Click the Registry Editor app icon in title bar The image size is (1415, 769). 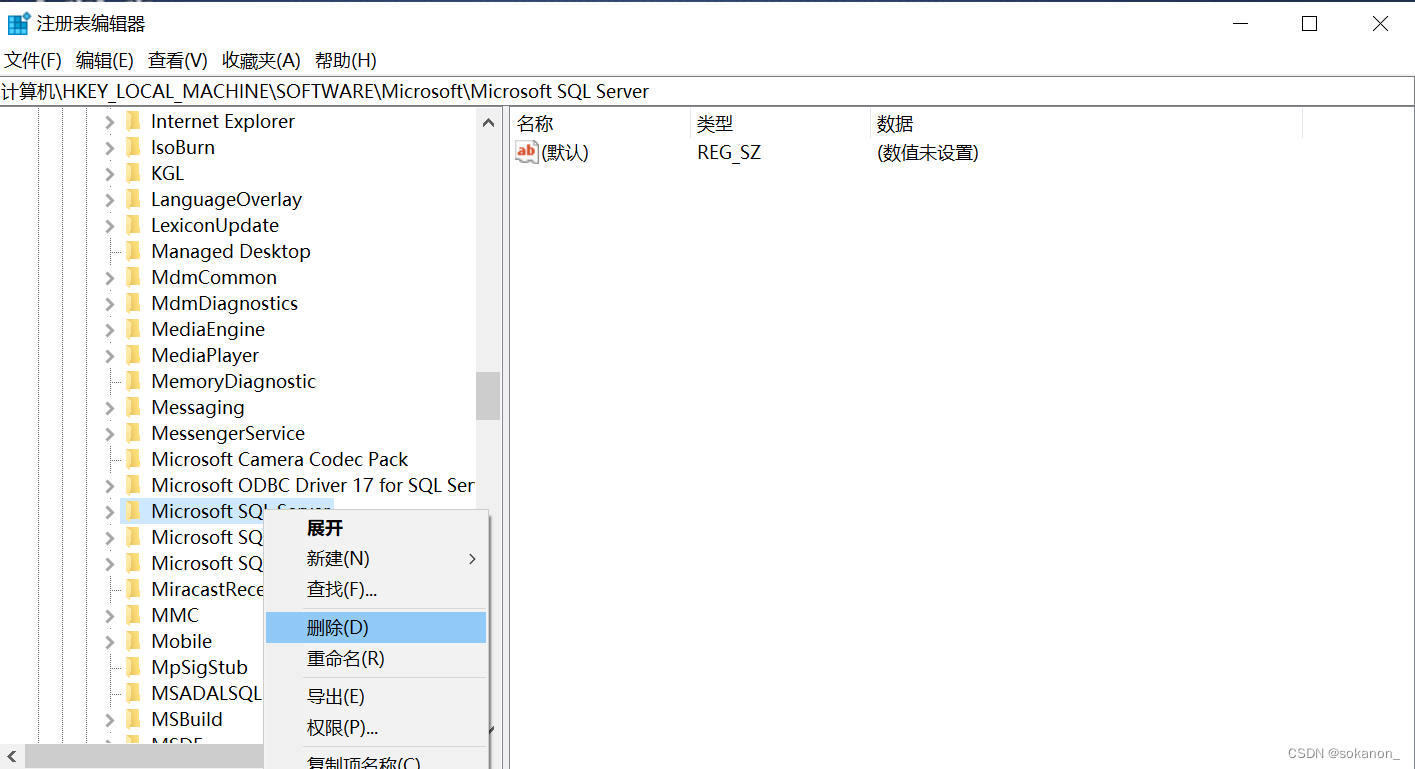tap(18, 24)
